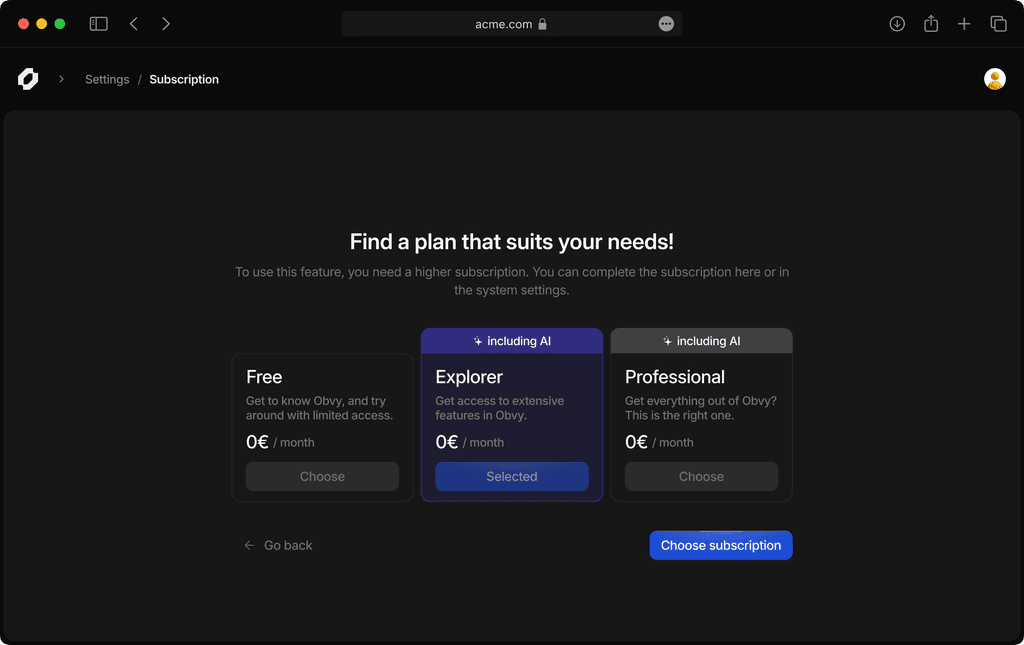
Task: Select the Professional plan title
Action: 675,377
